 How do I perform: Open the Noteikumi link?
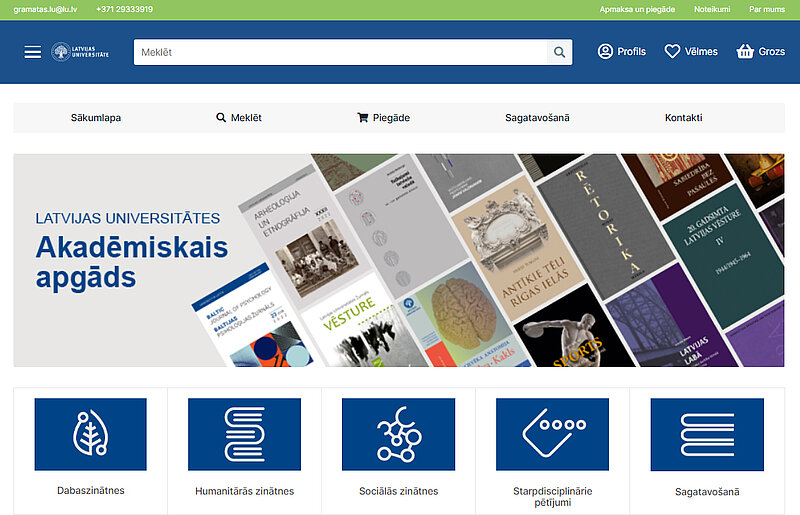click(712, 9)
